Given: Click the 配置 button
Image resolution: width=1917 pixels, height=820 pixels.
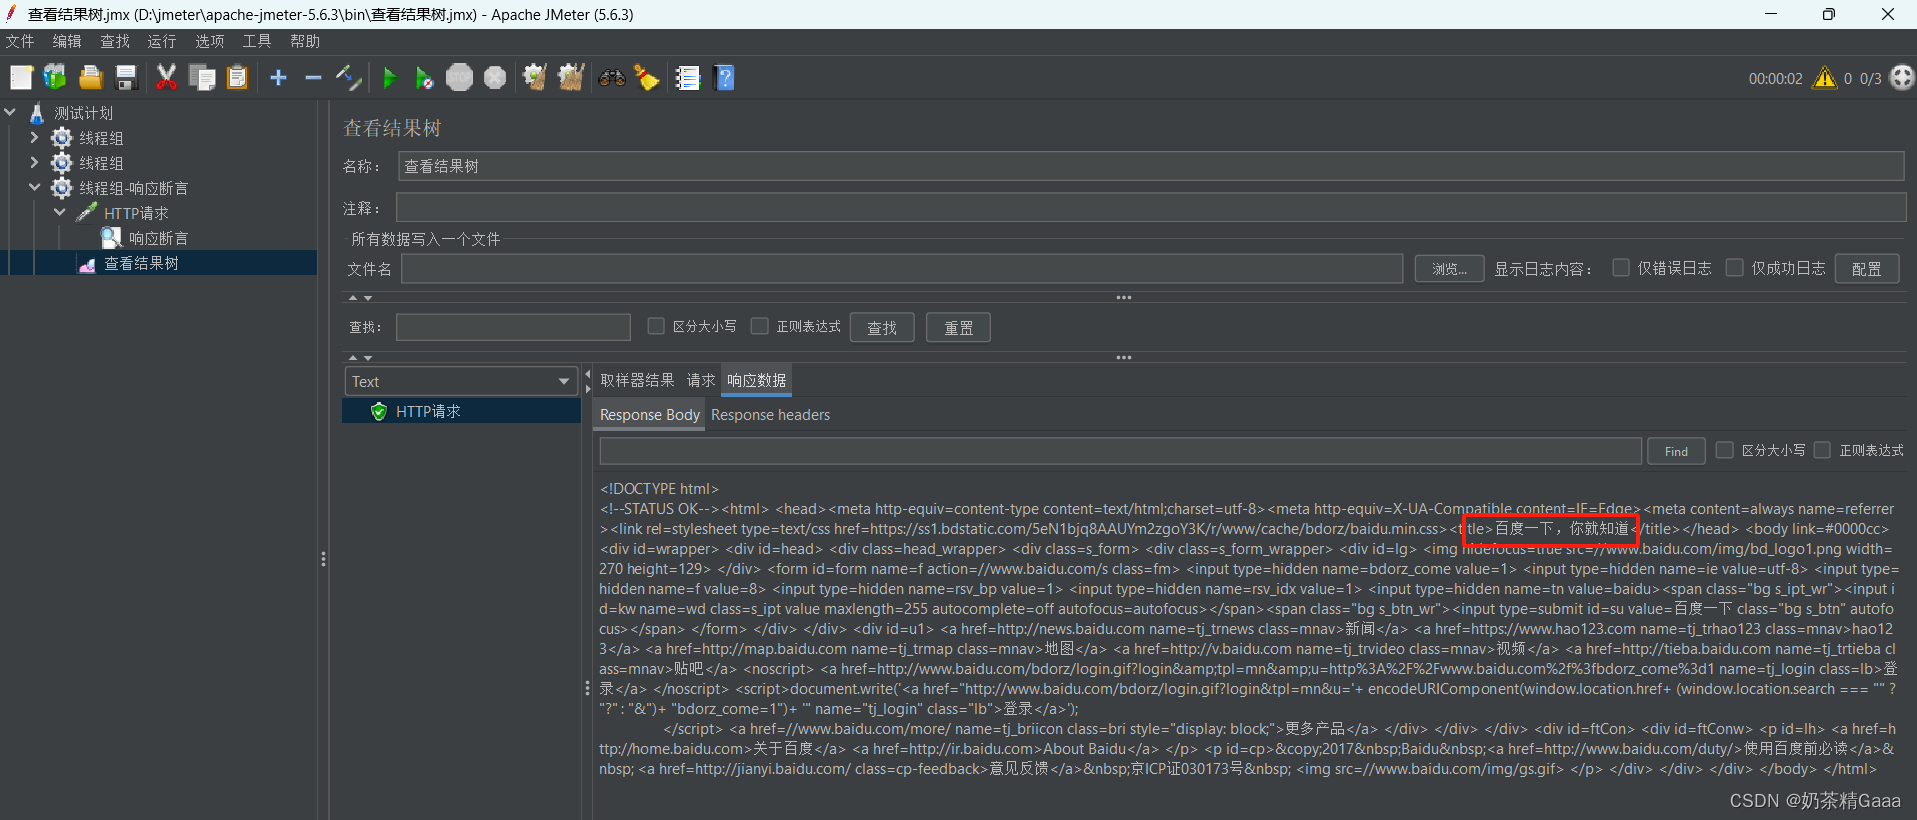Looking at the screenshot, I should pos(1867,268).
